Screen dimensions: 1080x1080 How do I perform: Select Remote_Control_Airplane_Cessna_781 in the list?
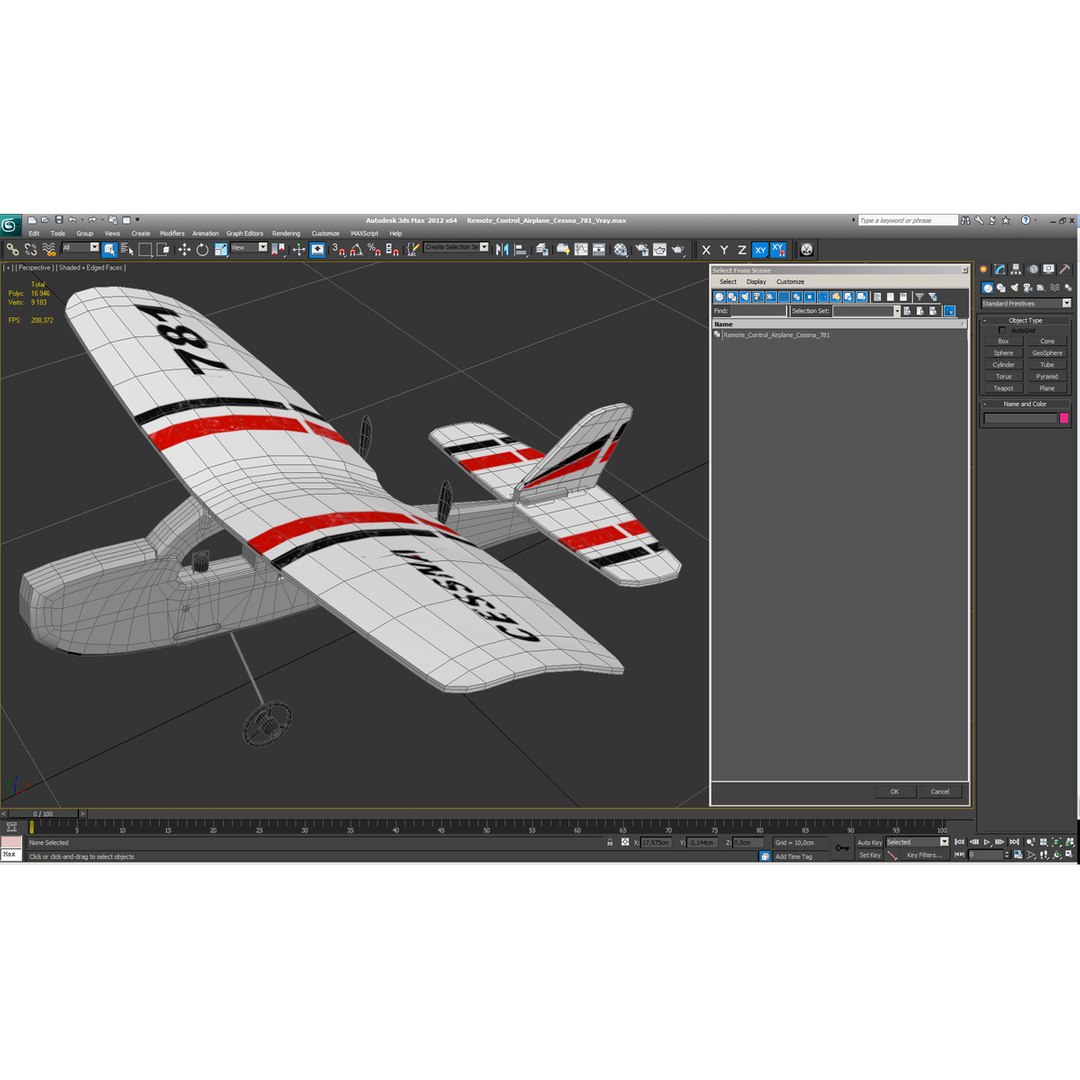click(776, 335)
